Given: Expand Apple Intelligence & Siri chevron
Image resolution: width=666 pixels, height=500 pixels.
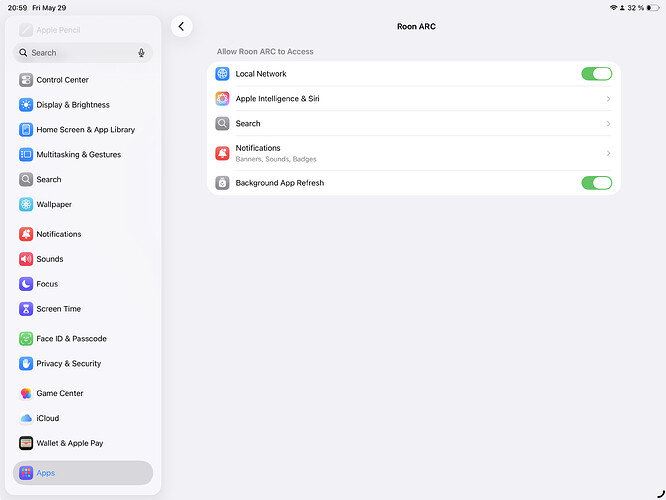Looking at the screenshot, I should click(x=608, y=99).
